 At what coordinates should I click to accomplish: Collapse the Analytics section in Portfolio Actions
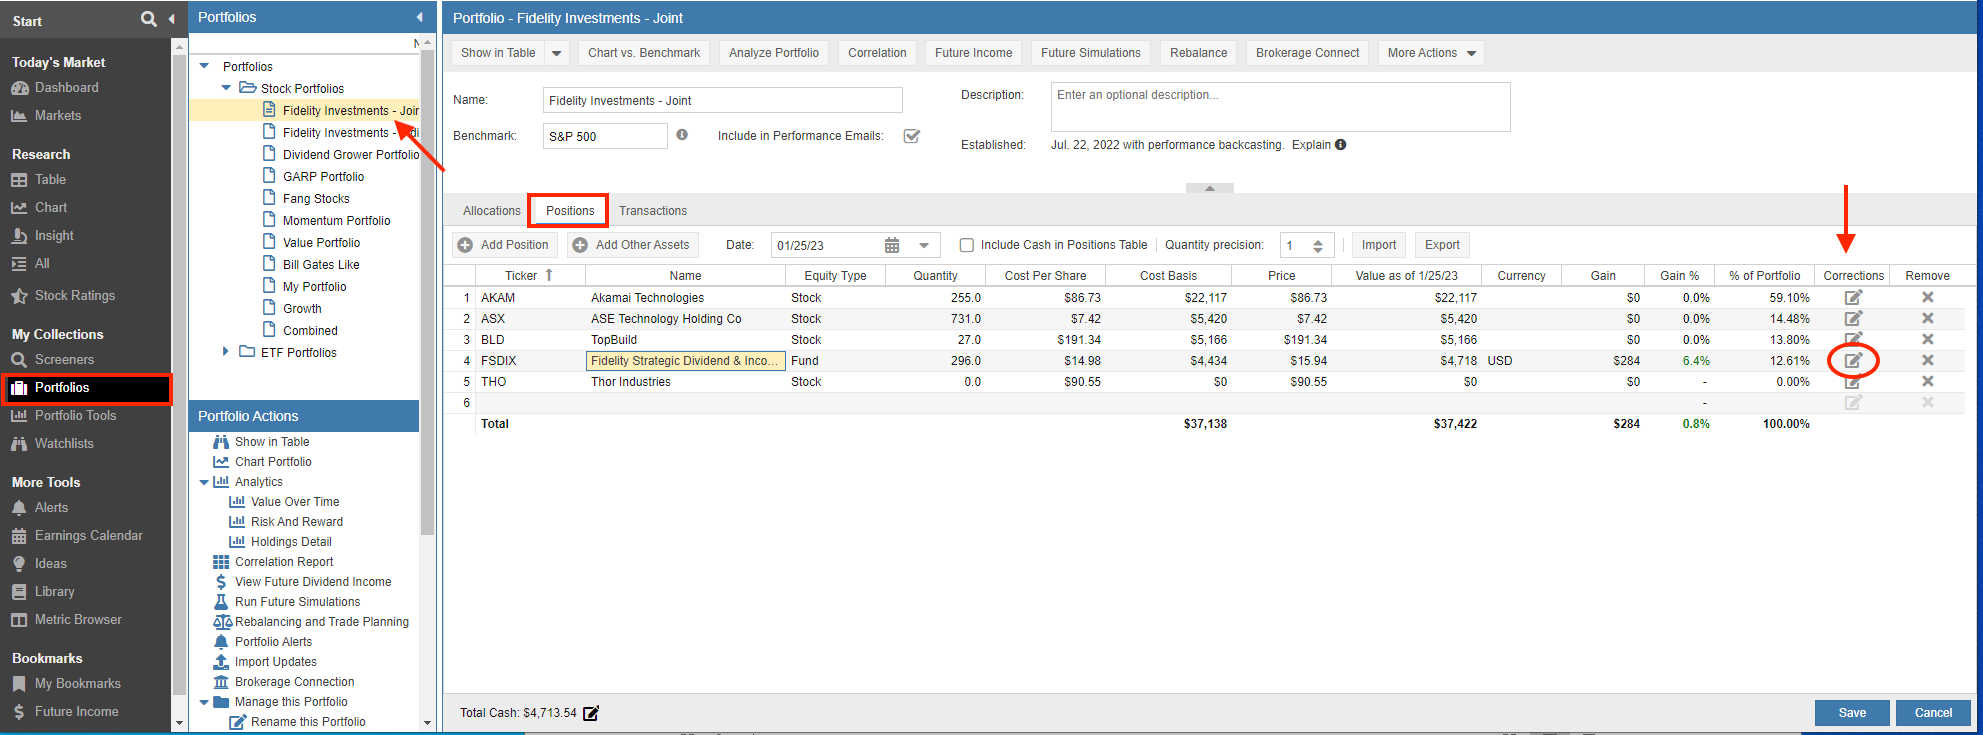coord(204,482)
